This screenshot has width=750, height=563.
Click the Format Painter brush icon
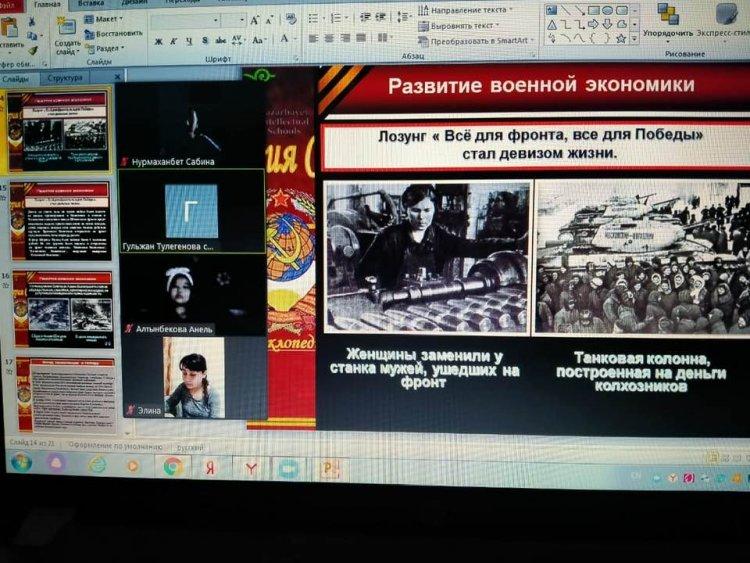(31, 48)
